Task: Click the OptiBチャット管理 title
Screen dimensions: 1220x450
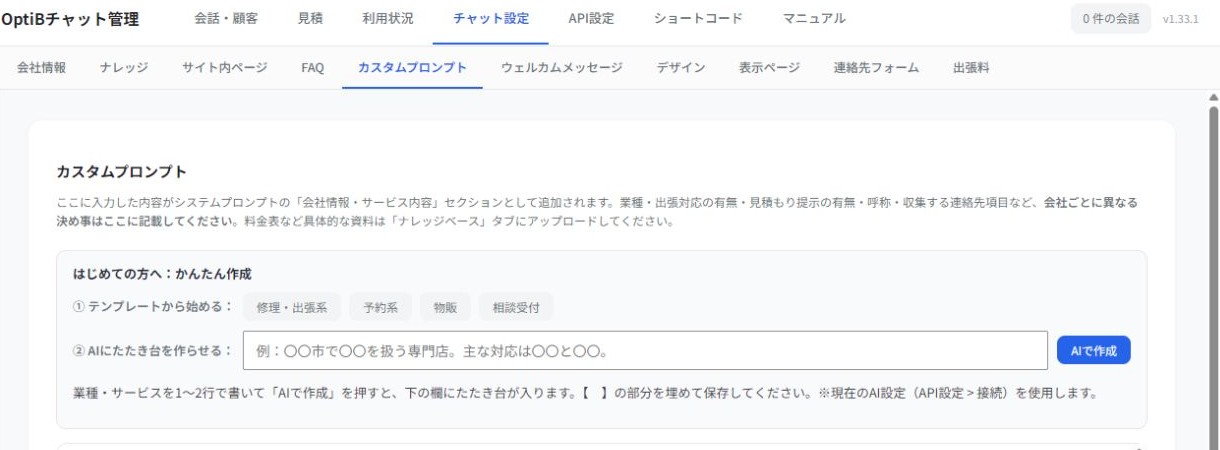Action: (70, 19)
